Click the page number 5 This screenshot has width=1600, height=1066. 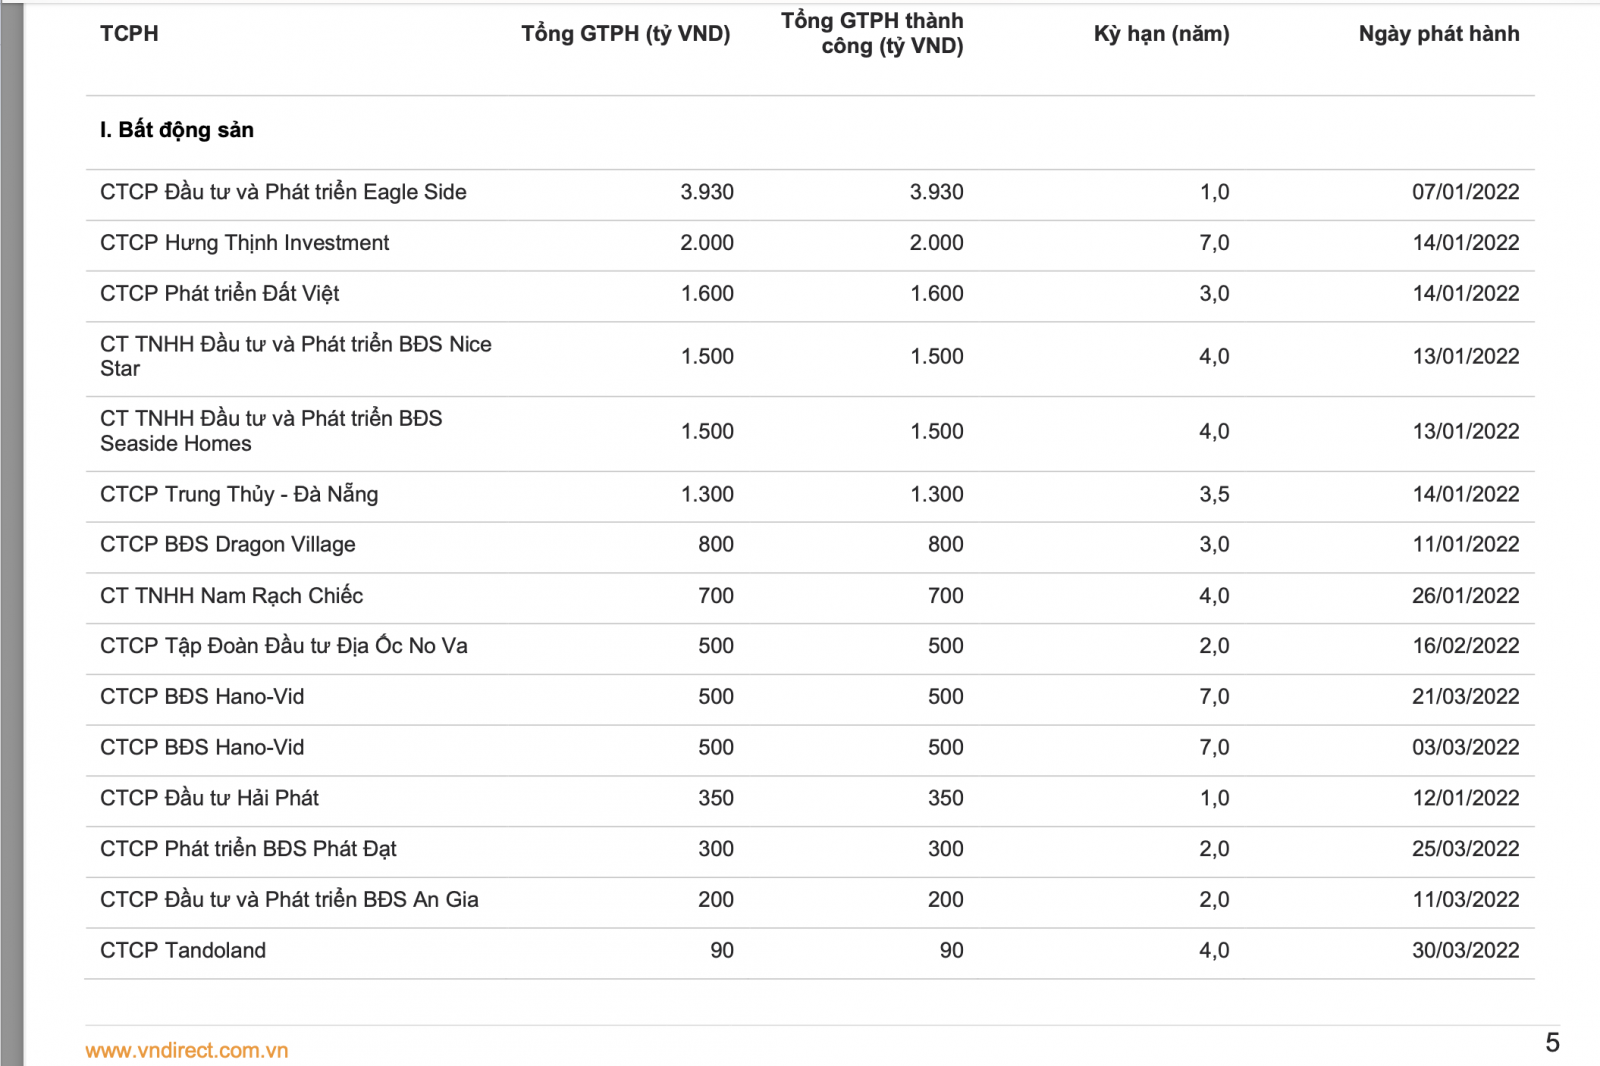[1552, 1043]
